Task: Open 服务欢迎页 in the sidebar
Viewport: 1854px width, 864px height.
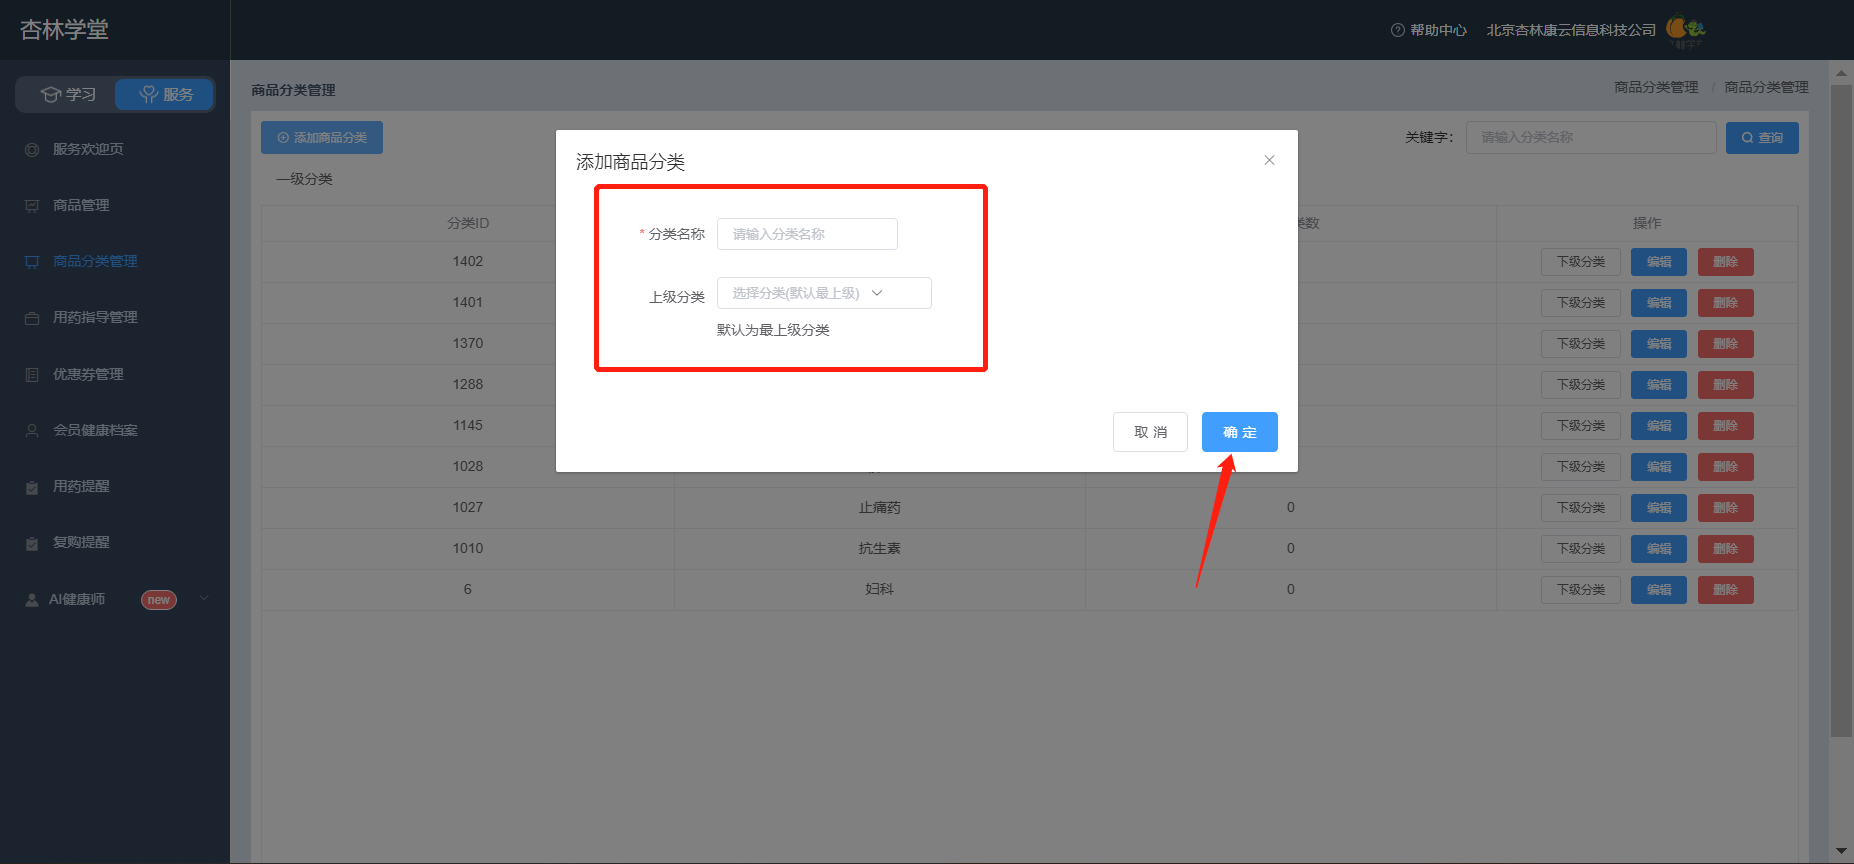Action: 88,149
